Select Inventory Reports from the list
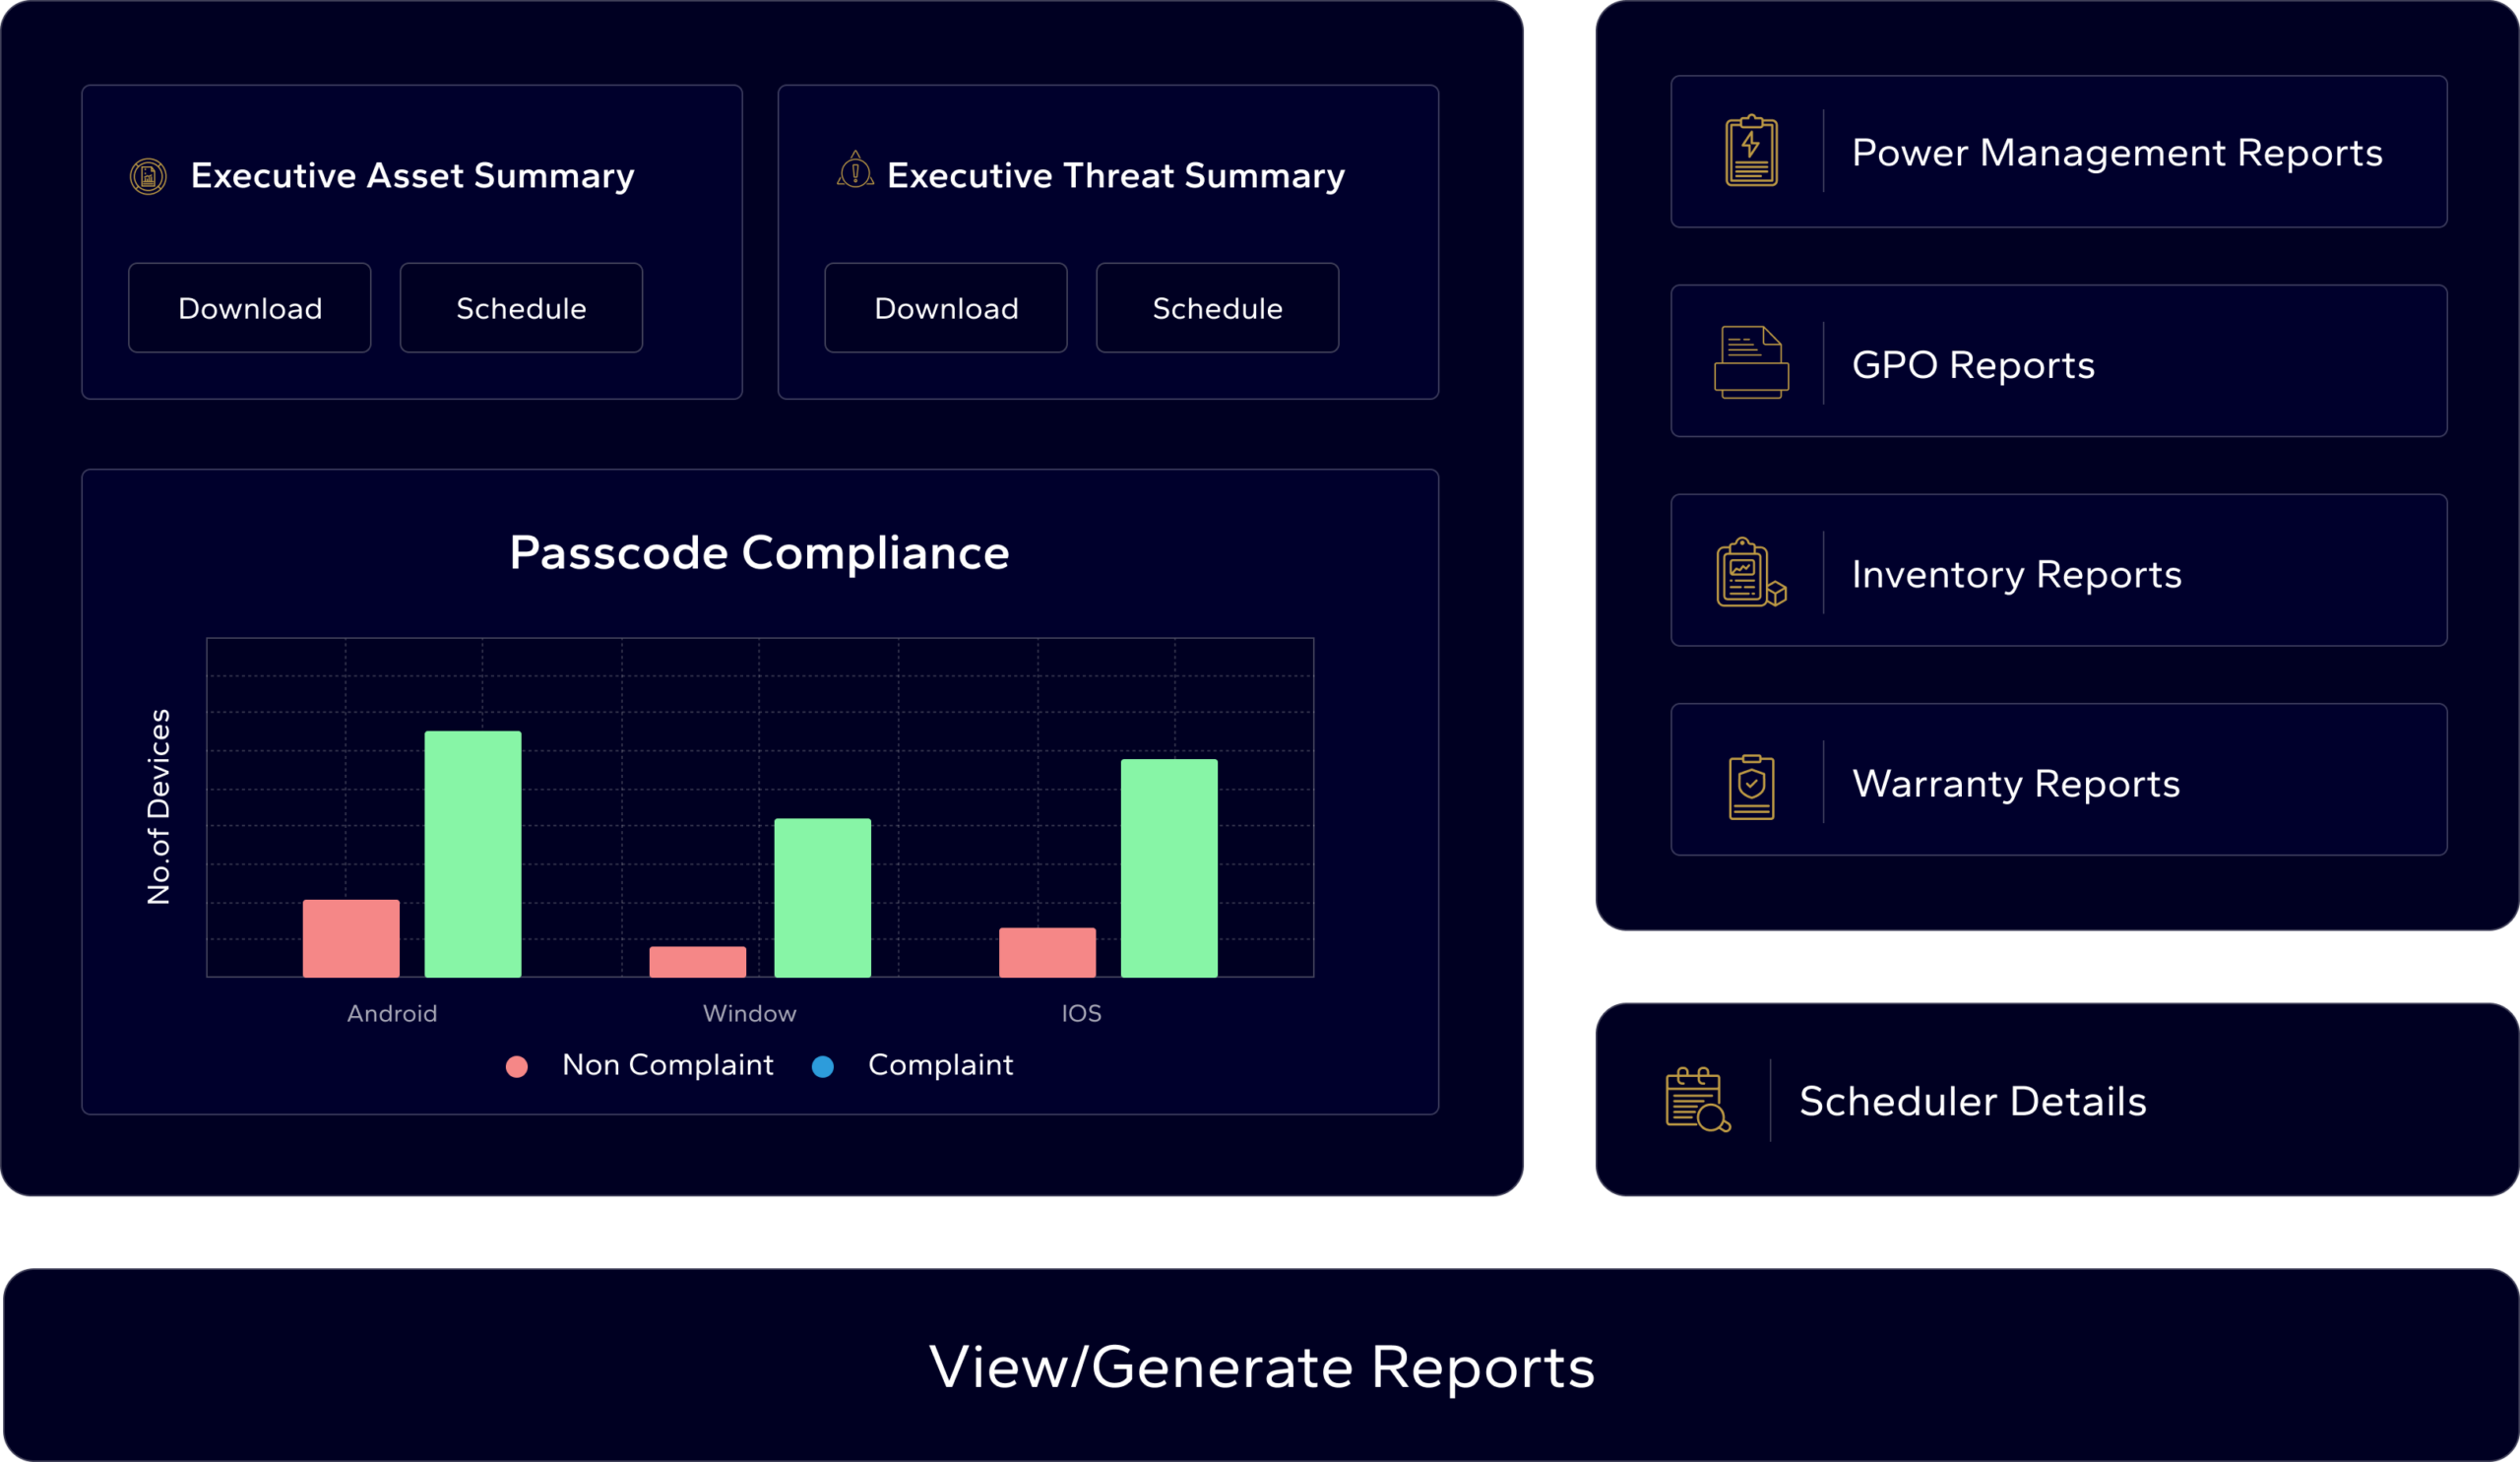Image resolution: width=2520 pixels, height=1462 pixels. [x=2015, y=575]
